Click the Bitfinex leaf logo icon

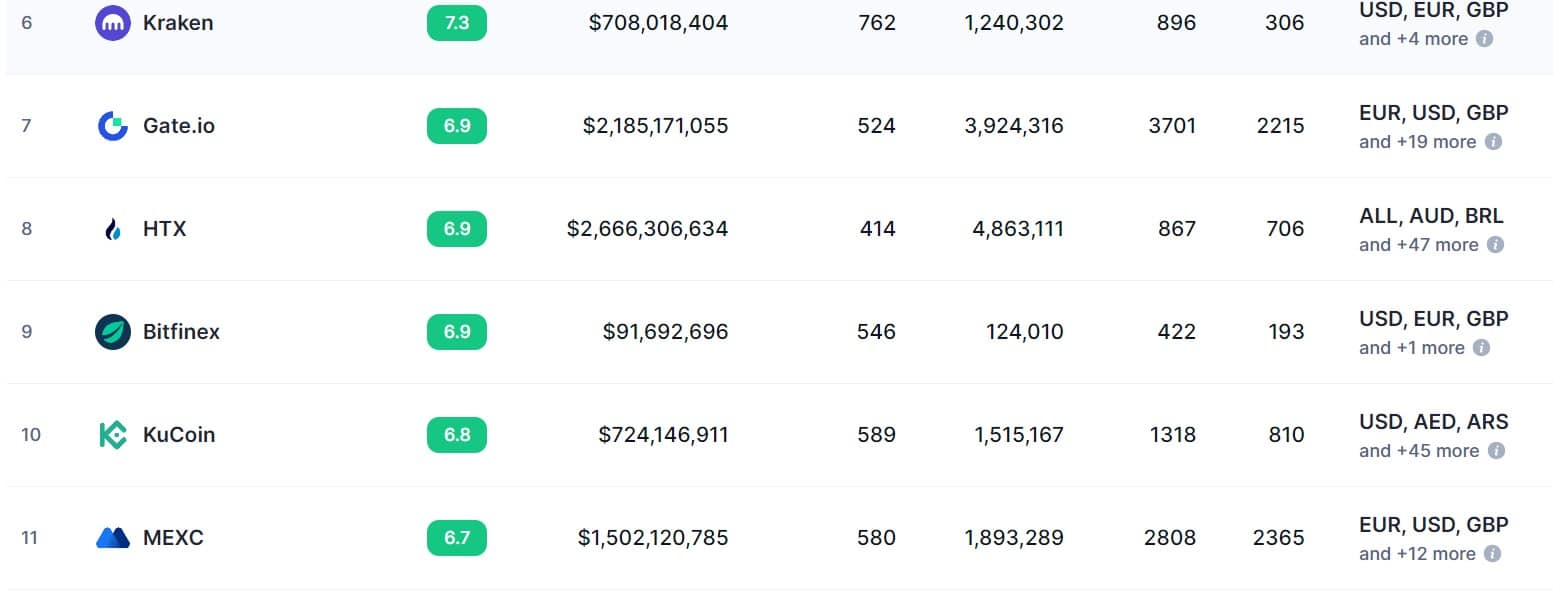click(113, 332)
